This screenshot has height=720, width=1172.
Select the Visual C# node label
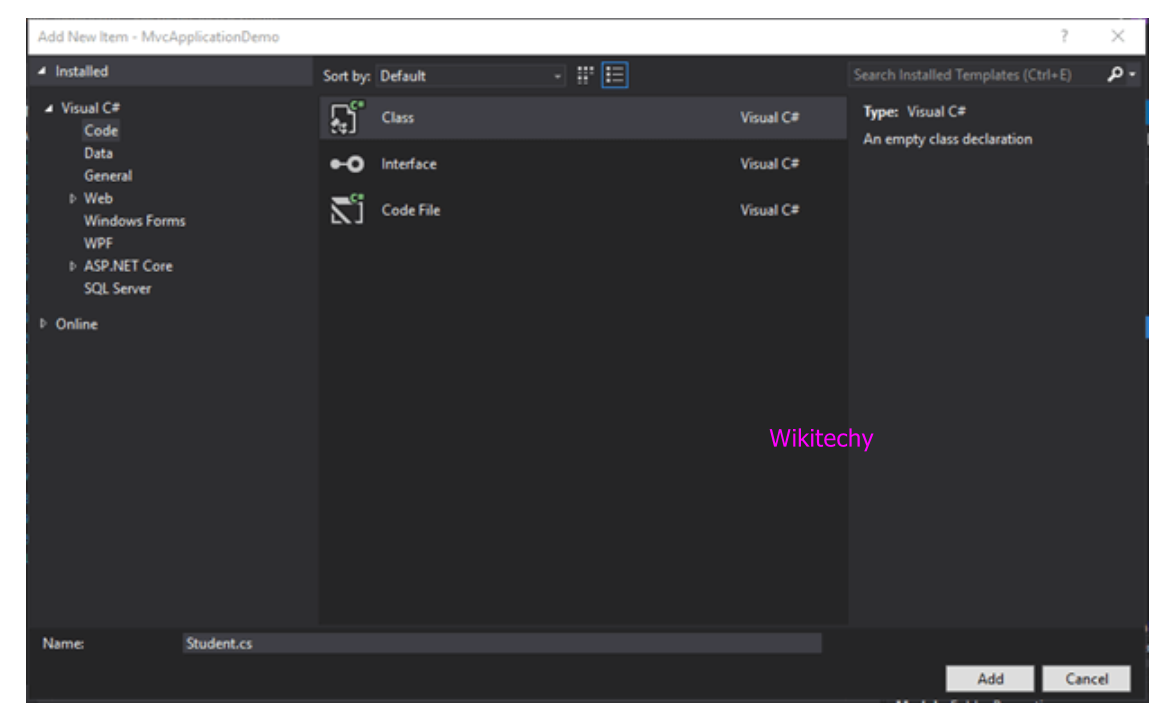90,108
